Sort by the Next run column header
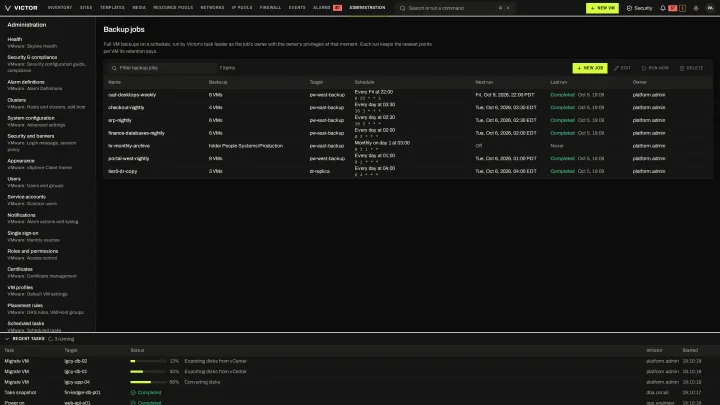 [484, 82]
